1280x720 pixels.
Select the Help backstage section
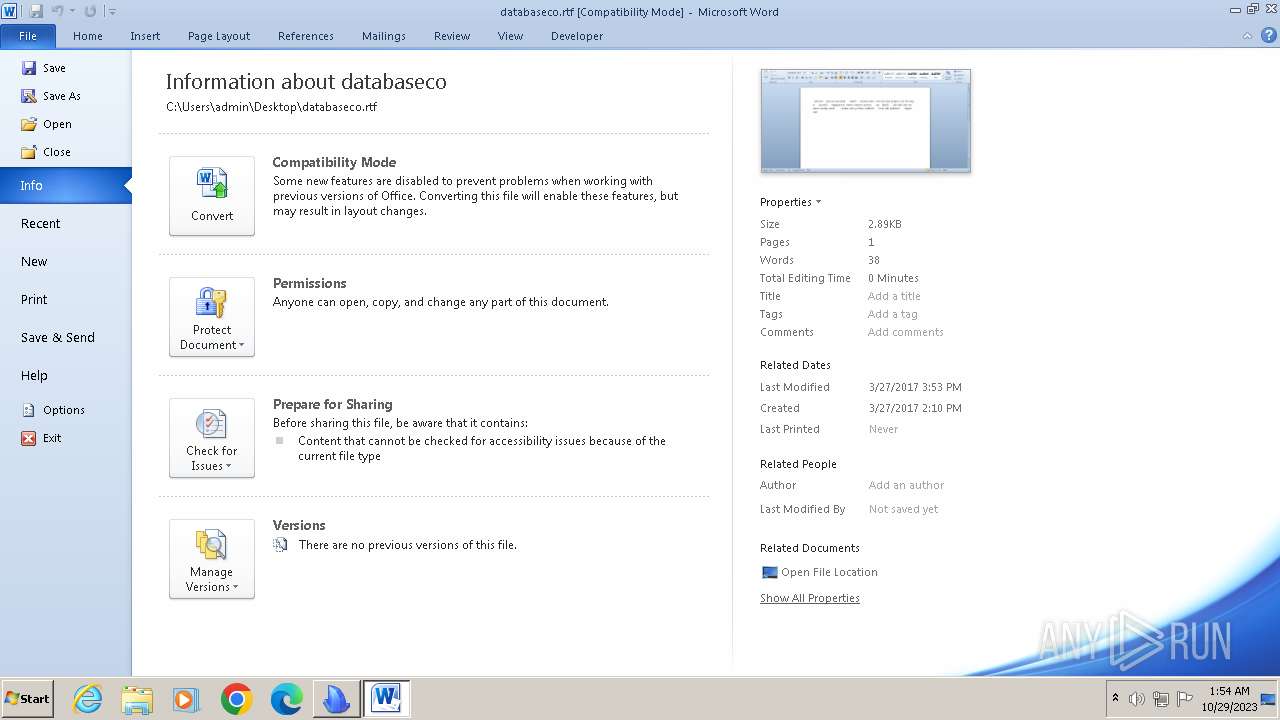[66, 375]
